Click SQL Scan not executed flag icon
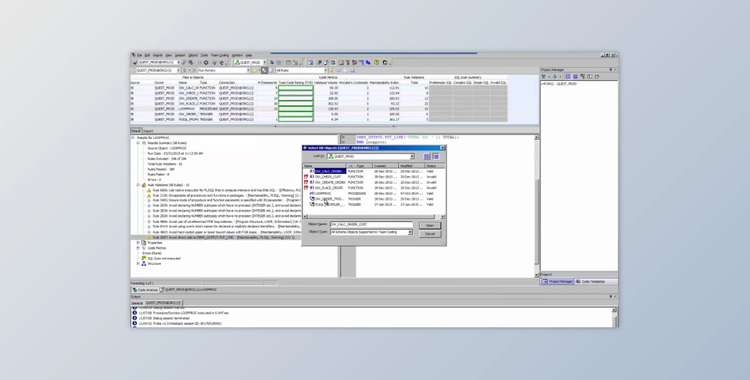Screen dimensions: 750x380 [x=143, y=258]
